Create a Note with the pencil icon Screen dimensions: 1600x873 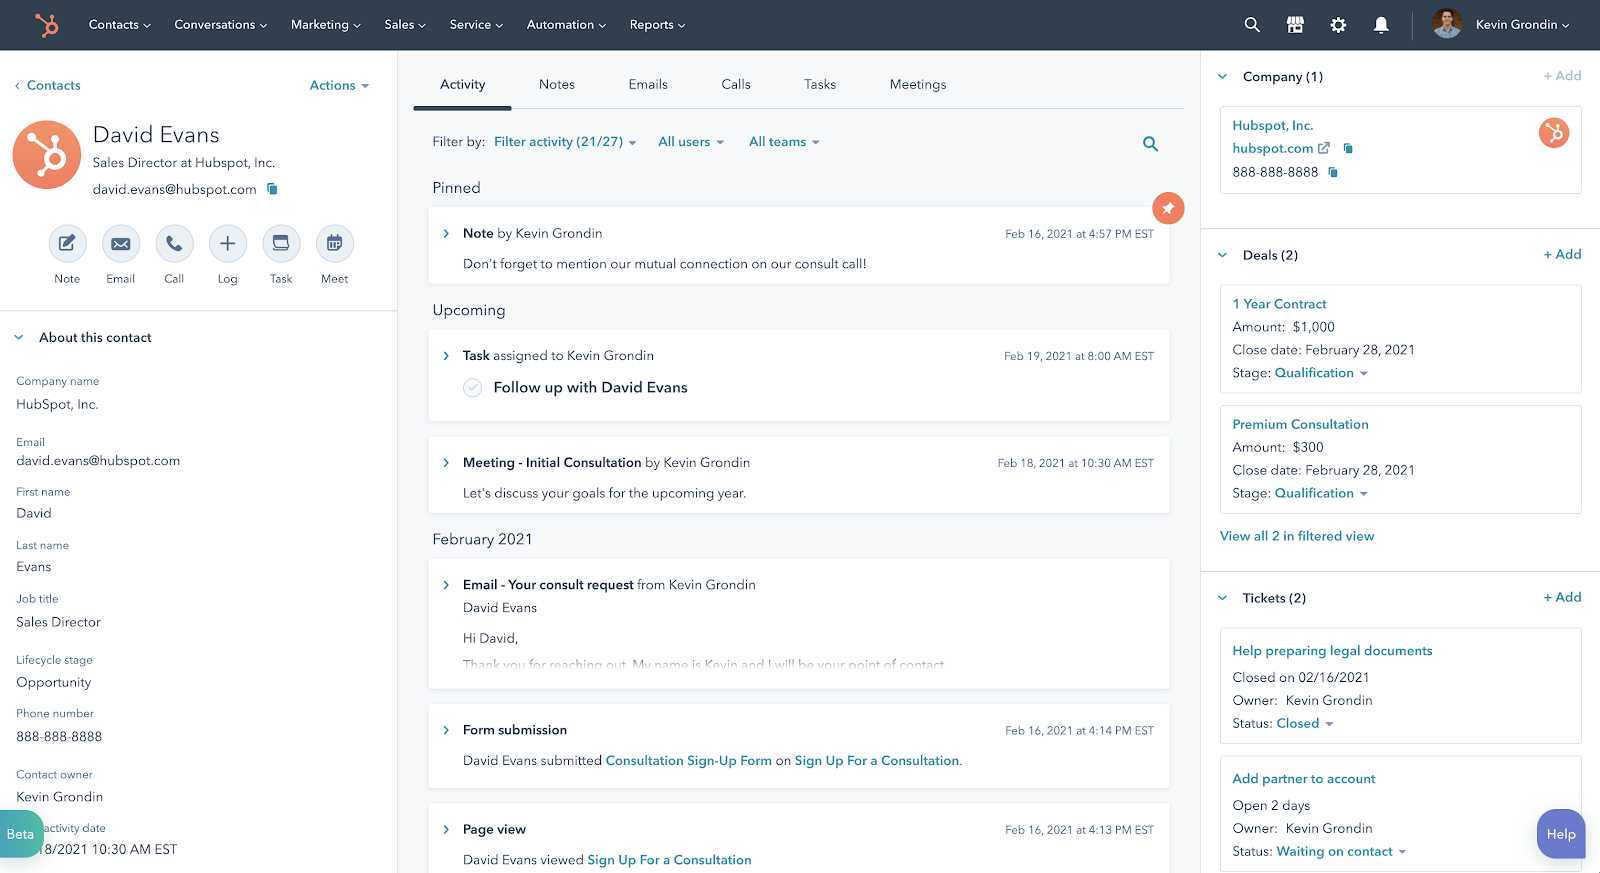point(67,243)
